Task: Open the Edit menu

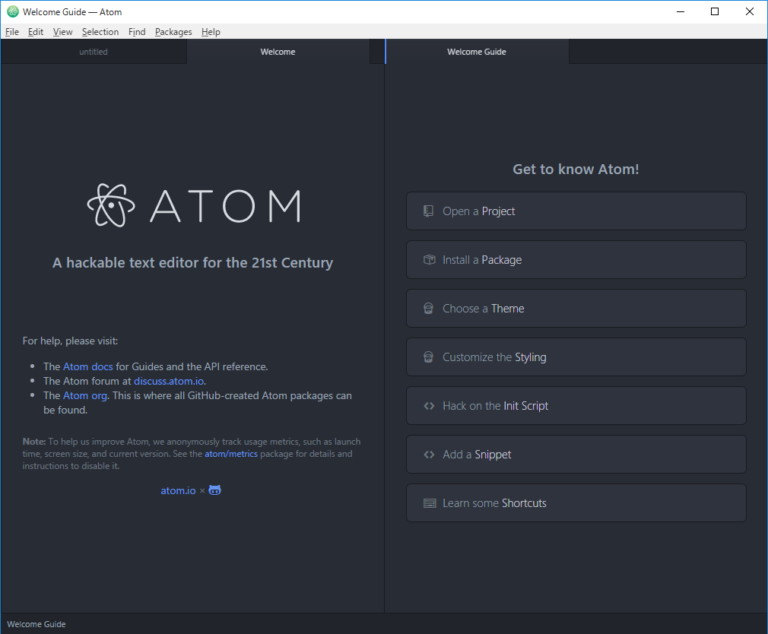Action: [x=35, y=32]
